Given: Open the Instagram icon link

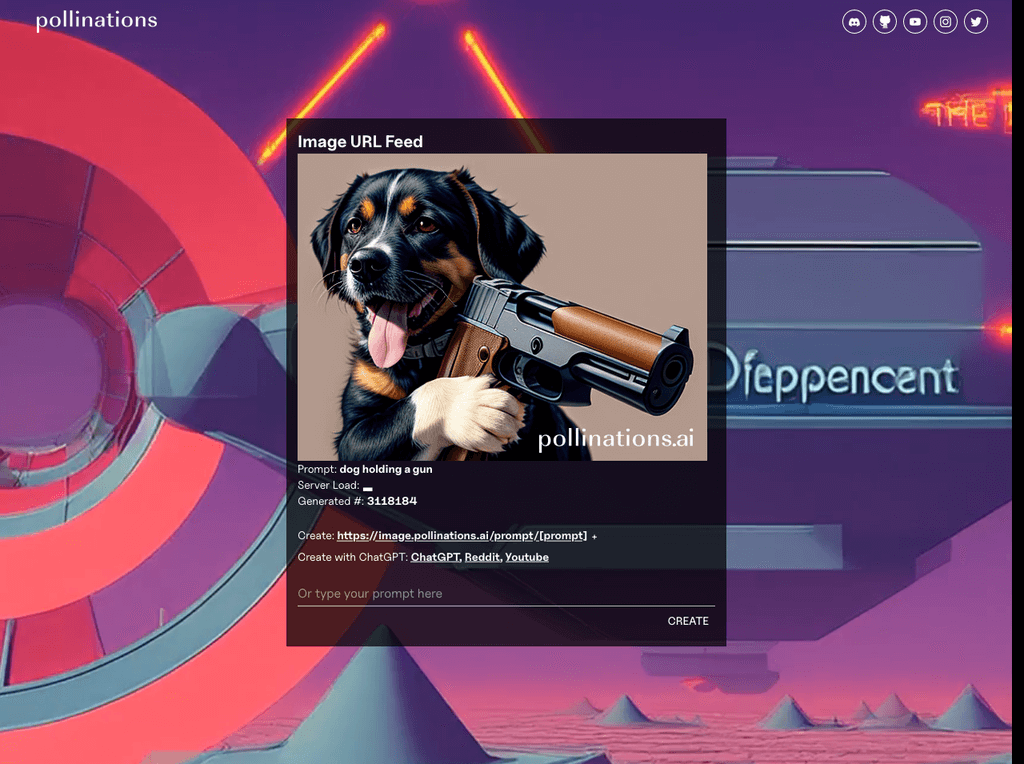Looking at the screenshot, I should (x=945, y=22).
